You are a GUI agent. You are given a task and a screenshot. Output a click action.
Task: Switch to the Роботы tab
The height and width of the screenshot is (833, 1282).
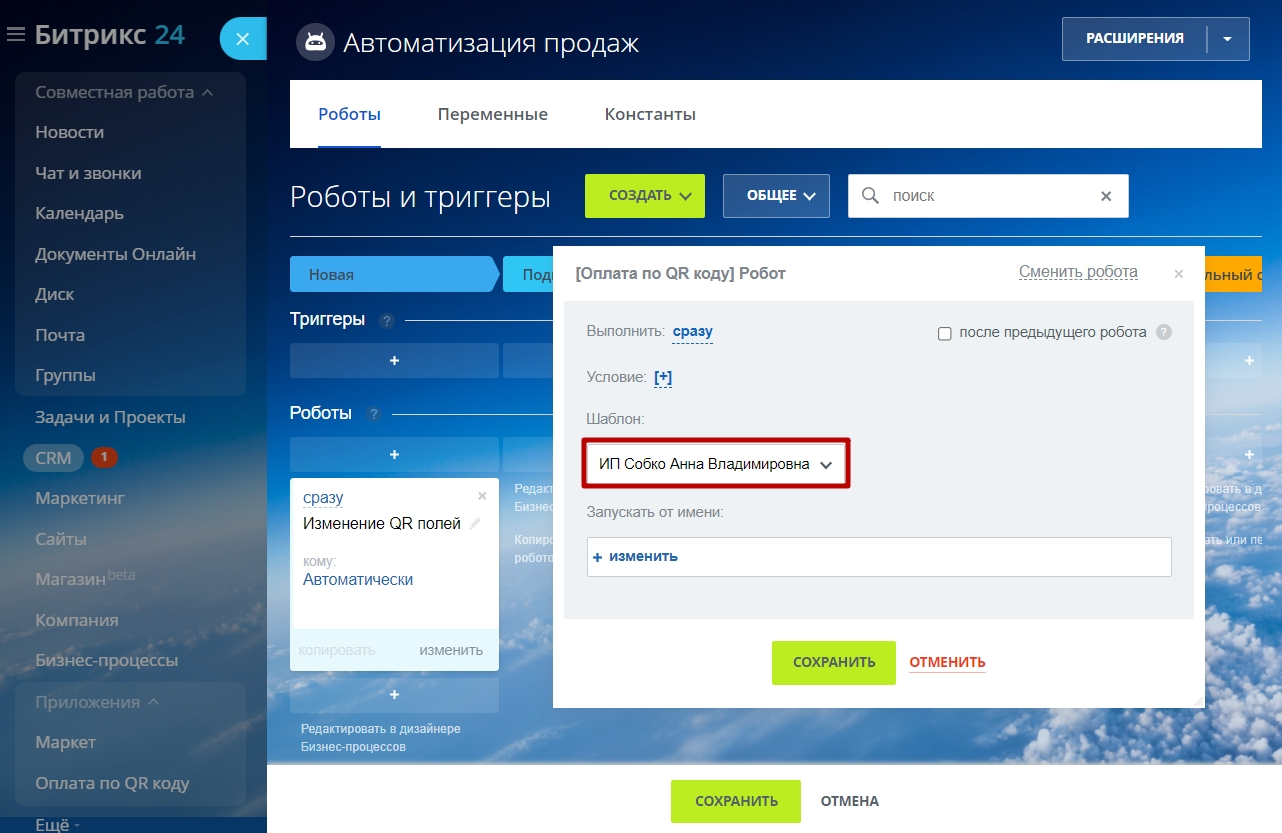pyautogui.click(x=349, y=114)
